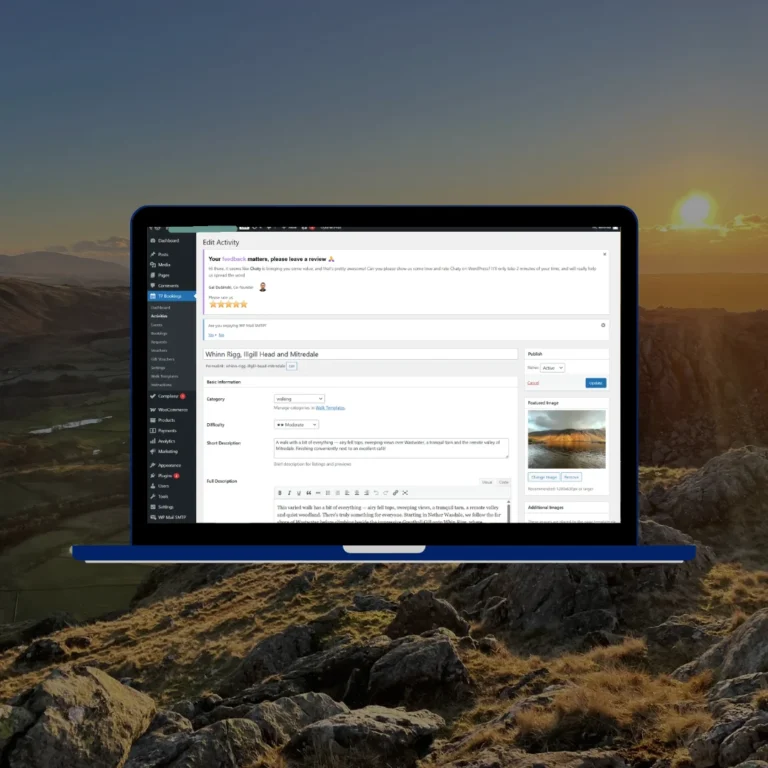Dismiss the WP Mail SMTP notice
Viewport: 768px width, 768px height.
603,325
